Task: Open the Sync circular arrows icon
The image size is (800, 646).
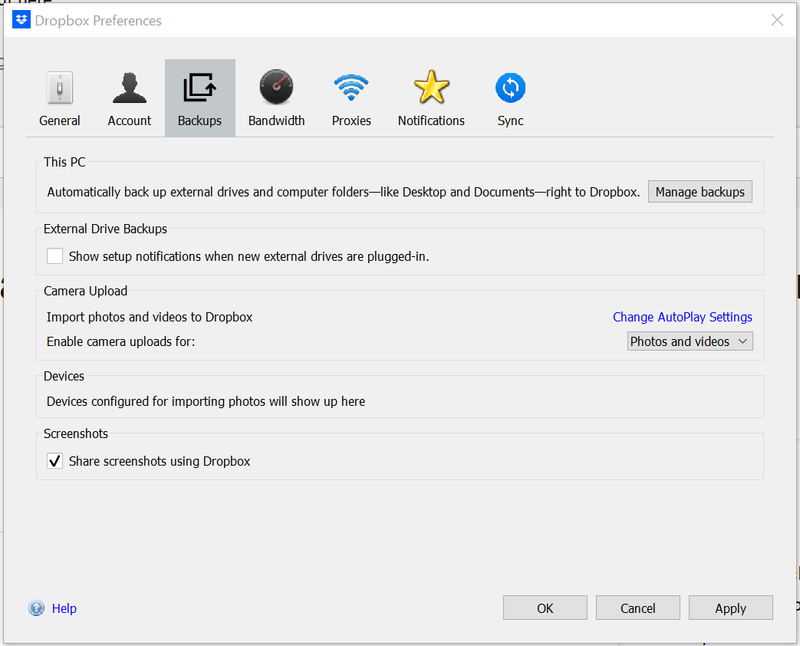Action: point(510,88)
